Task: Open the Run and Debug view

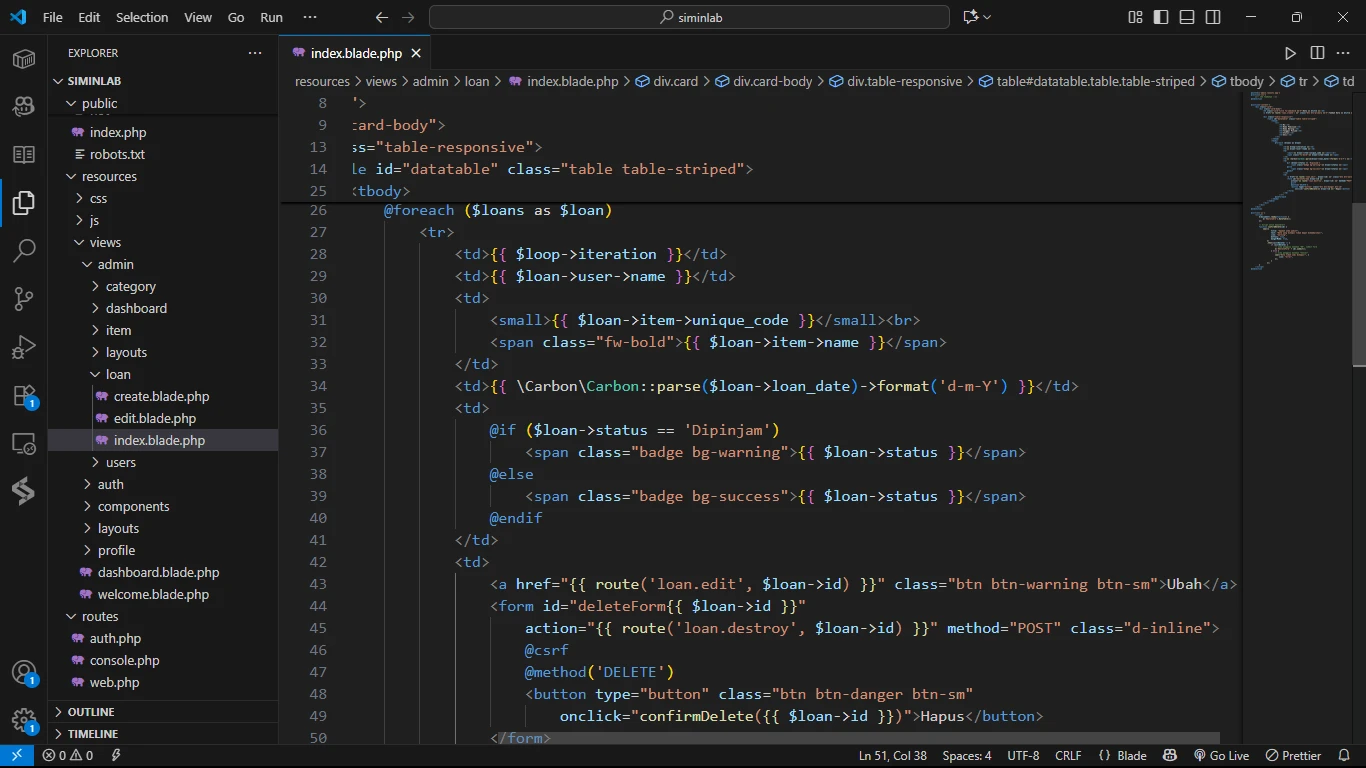Action: pos(24,347)
